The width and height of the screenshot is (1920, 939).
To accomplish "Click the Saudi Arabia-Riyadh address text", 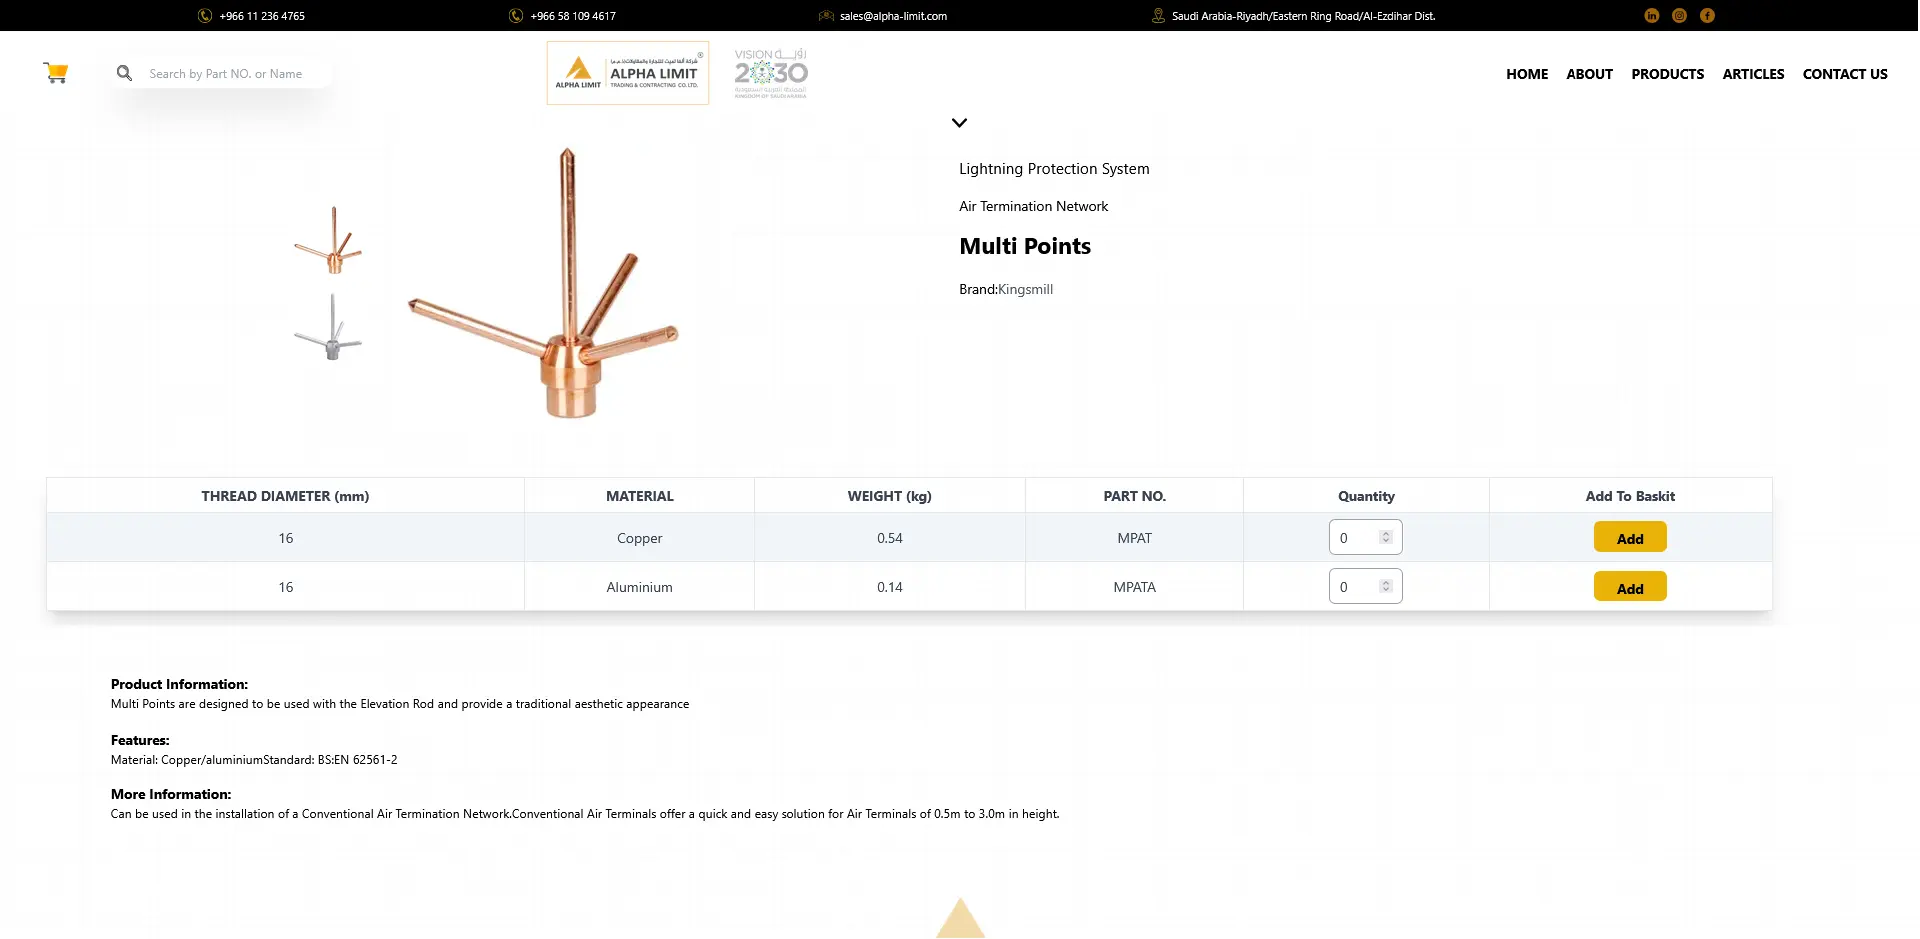I will [x=1303, y=16].
